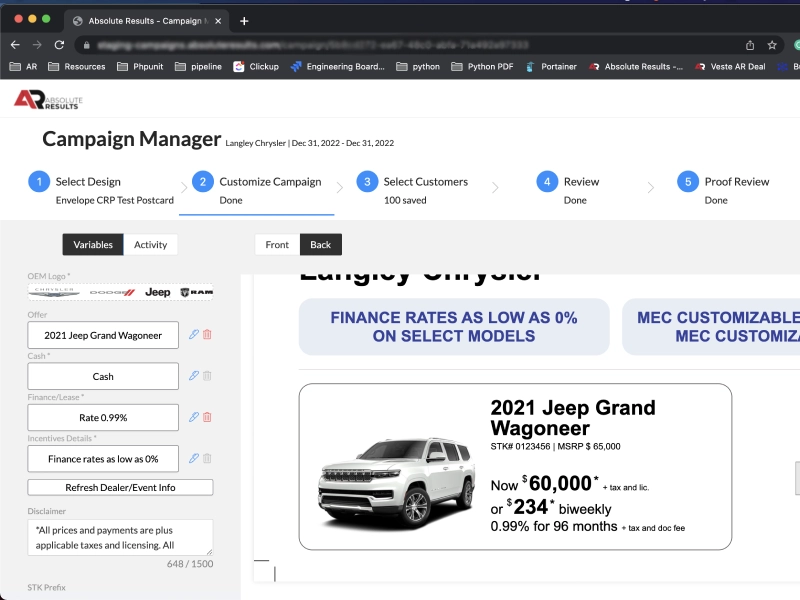Image resolution: width=800 pixels, height=600 pixels.
Task: Go to step 3 Select Customers
Action: coord(412,190)
